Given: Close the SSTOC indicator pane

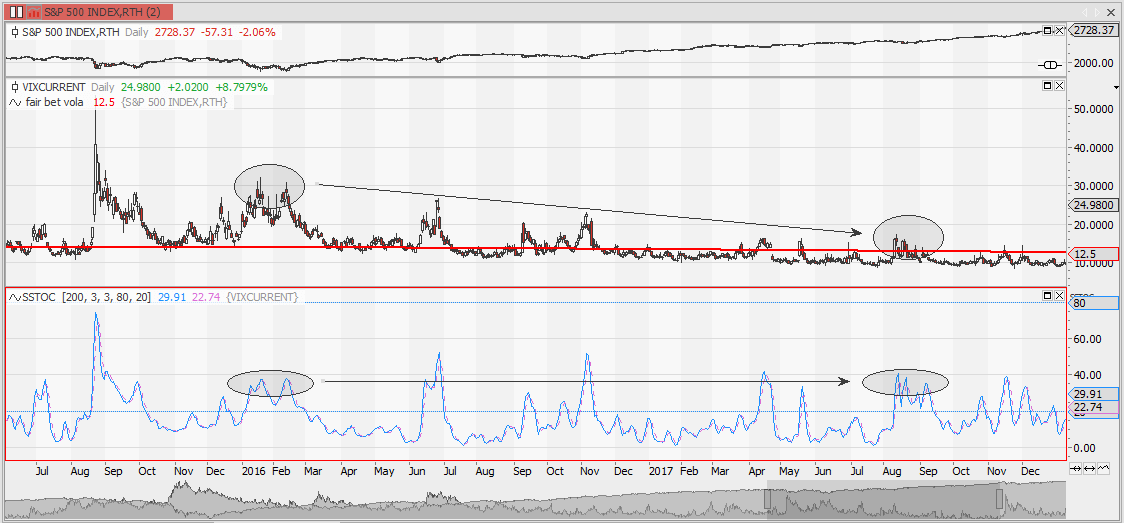Looking at the screenshot, I should (x=1059, y=296).
